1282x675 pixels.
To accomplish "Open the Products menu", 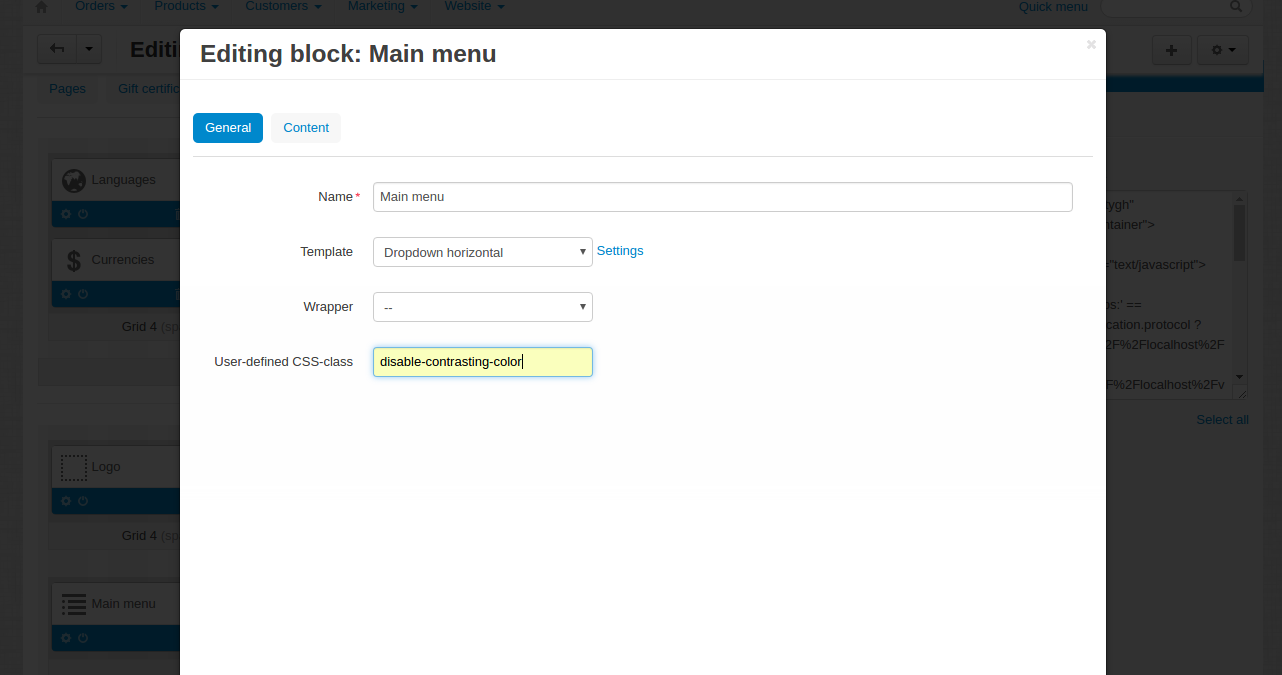I will [x=187, y=6].
